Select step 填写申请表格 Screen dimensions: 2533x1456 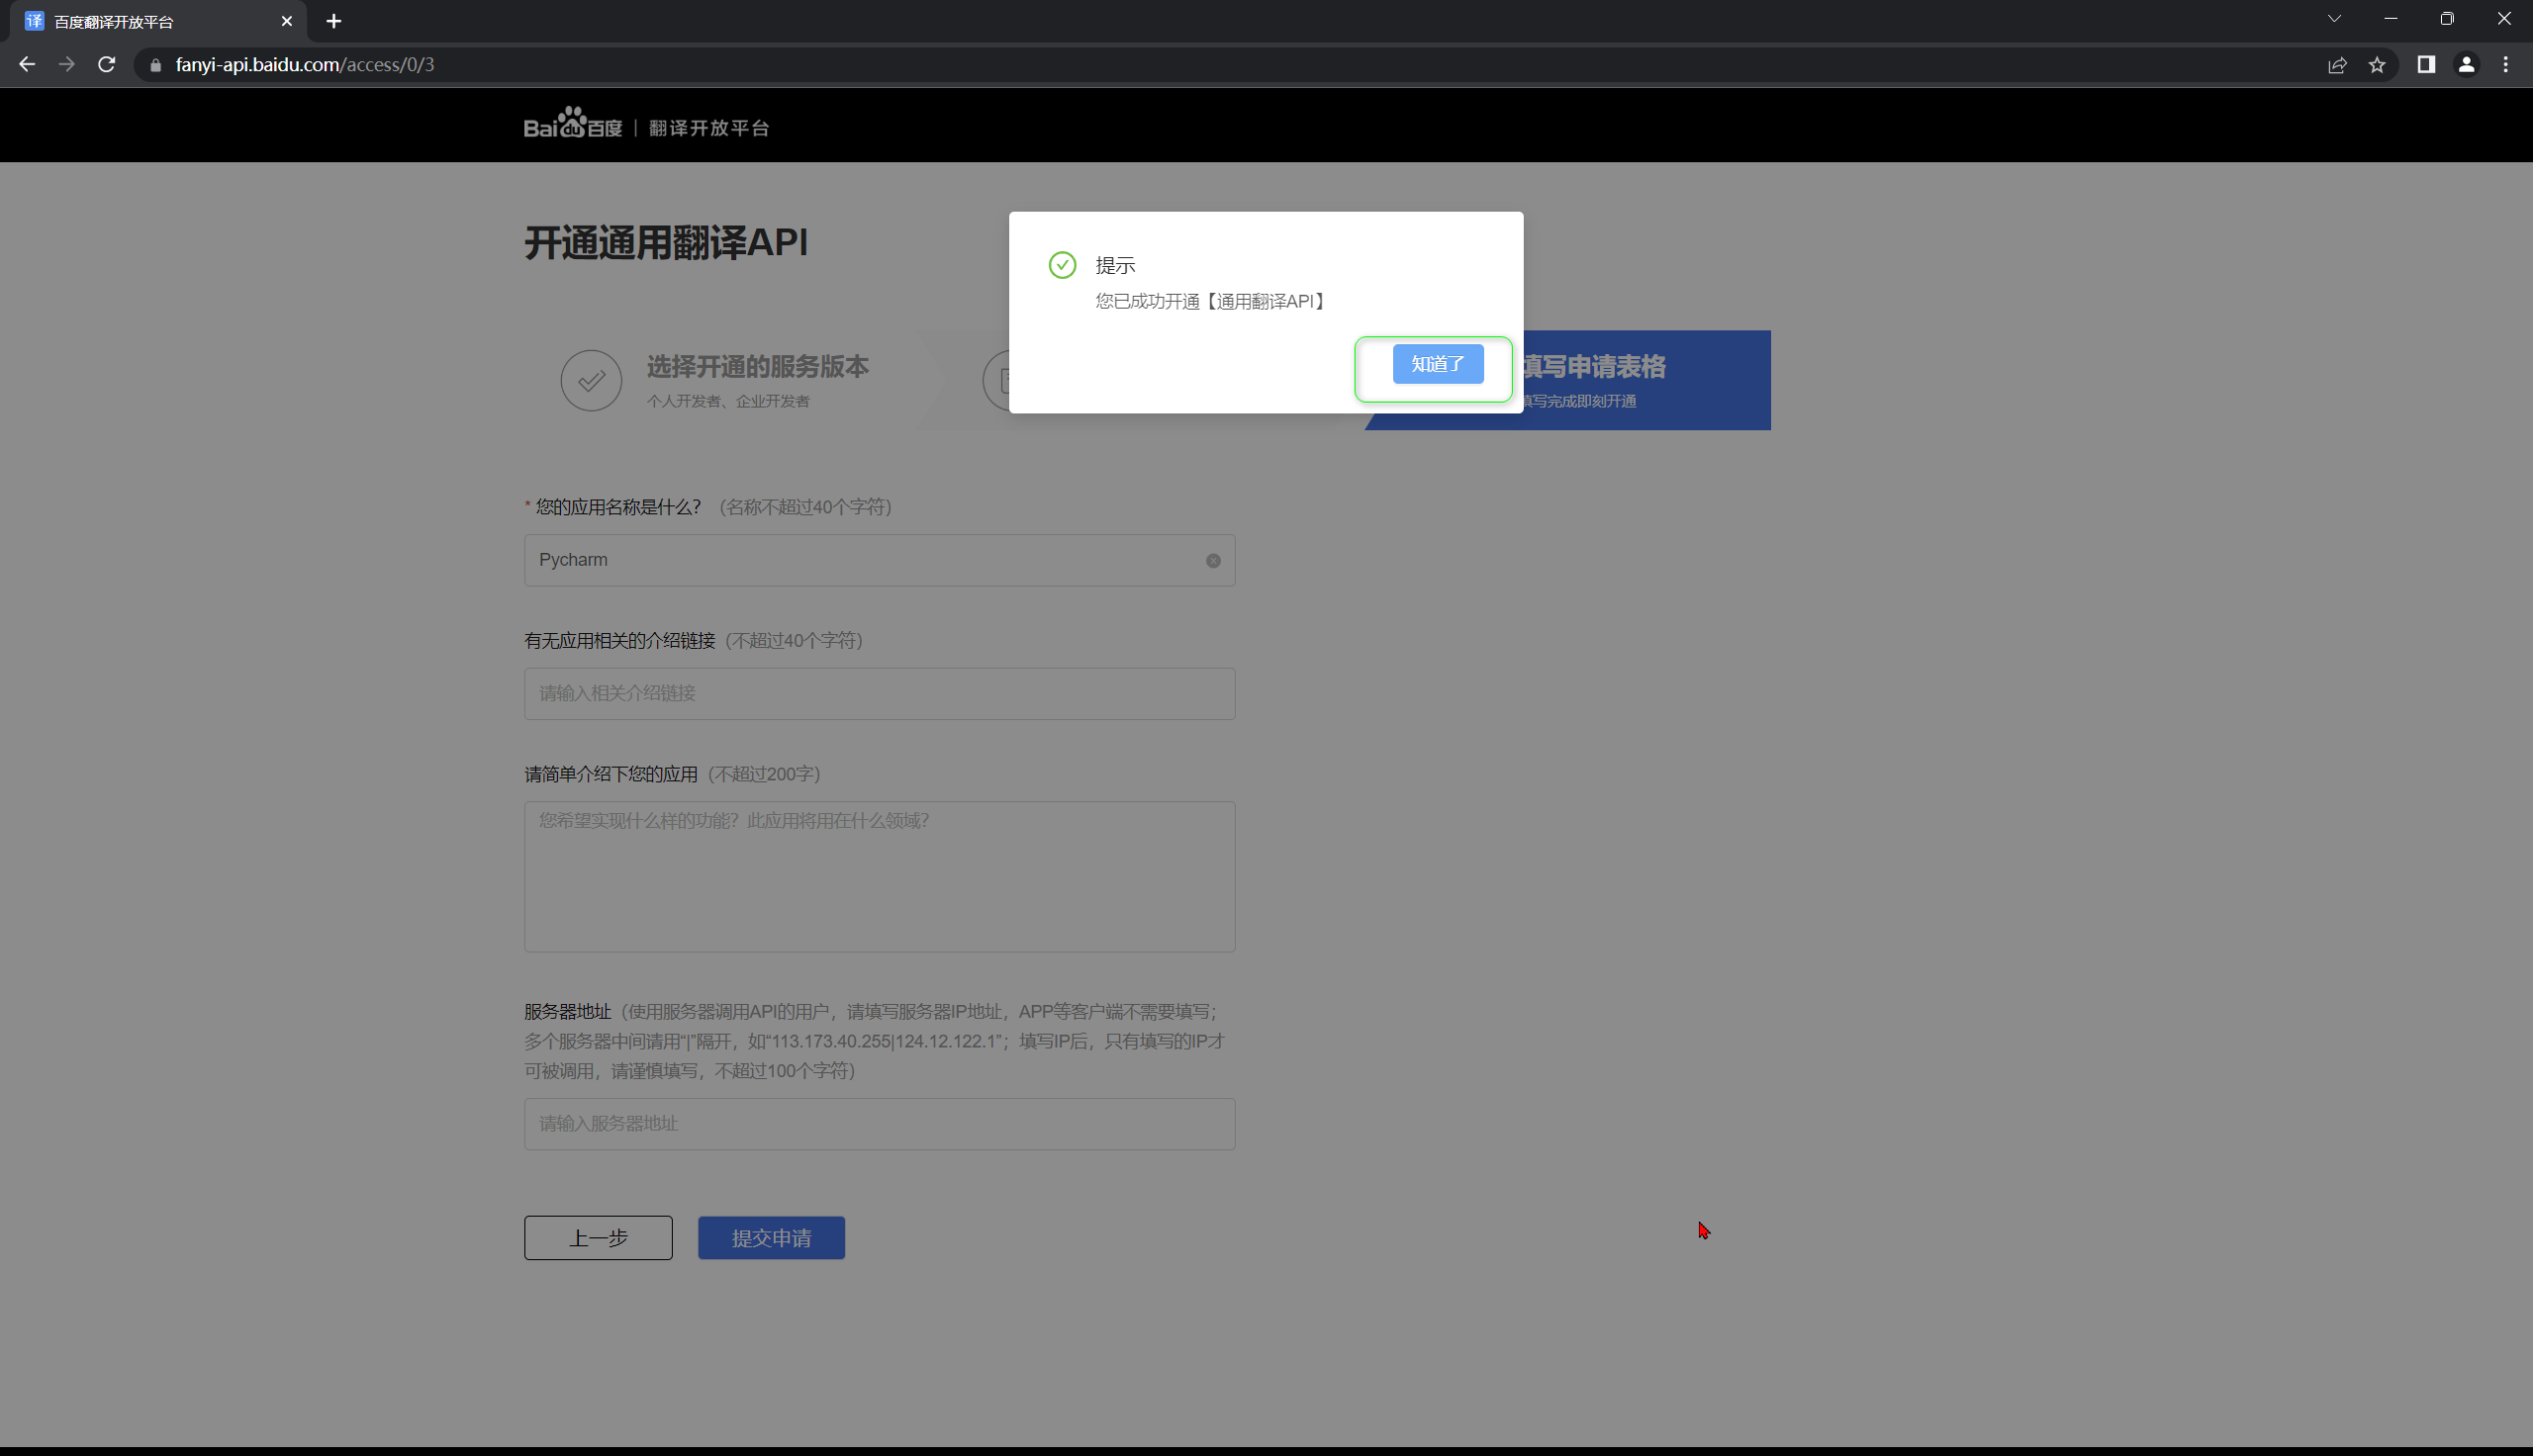point(1594,367)
